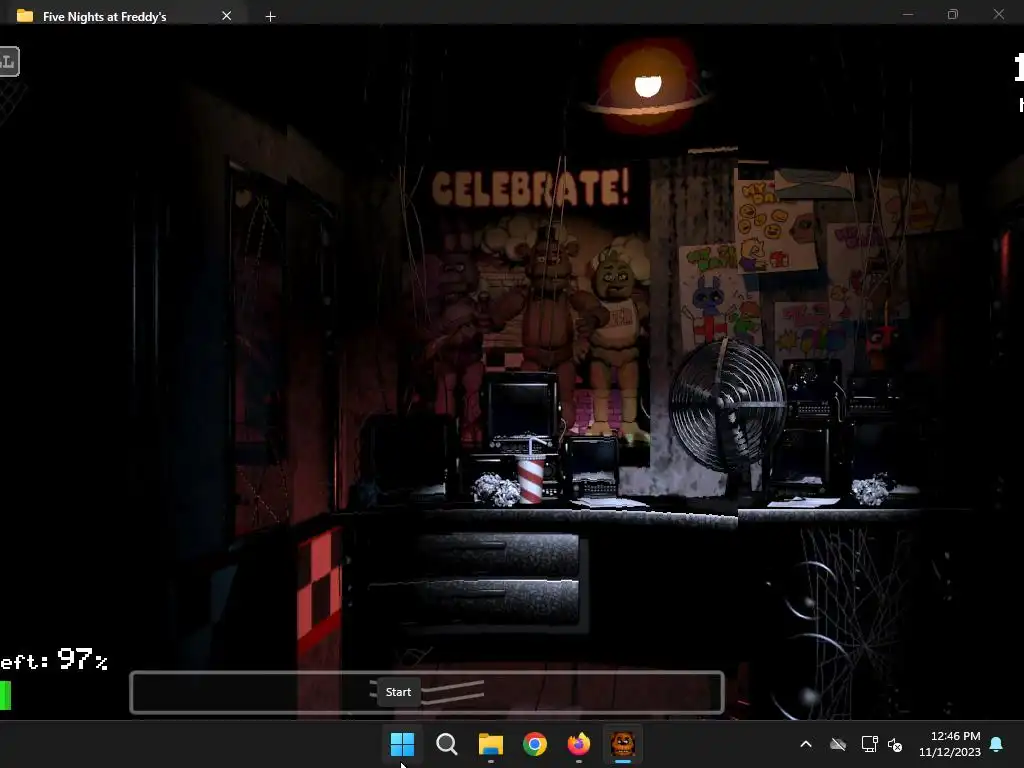Close the Five Nights at Freddy's tab
This screenshot has height=768, width=1024.
(x=227, y=16)
